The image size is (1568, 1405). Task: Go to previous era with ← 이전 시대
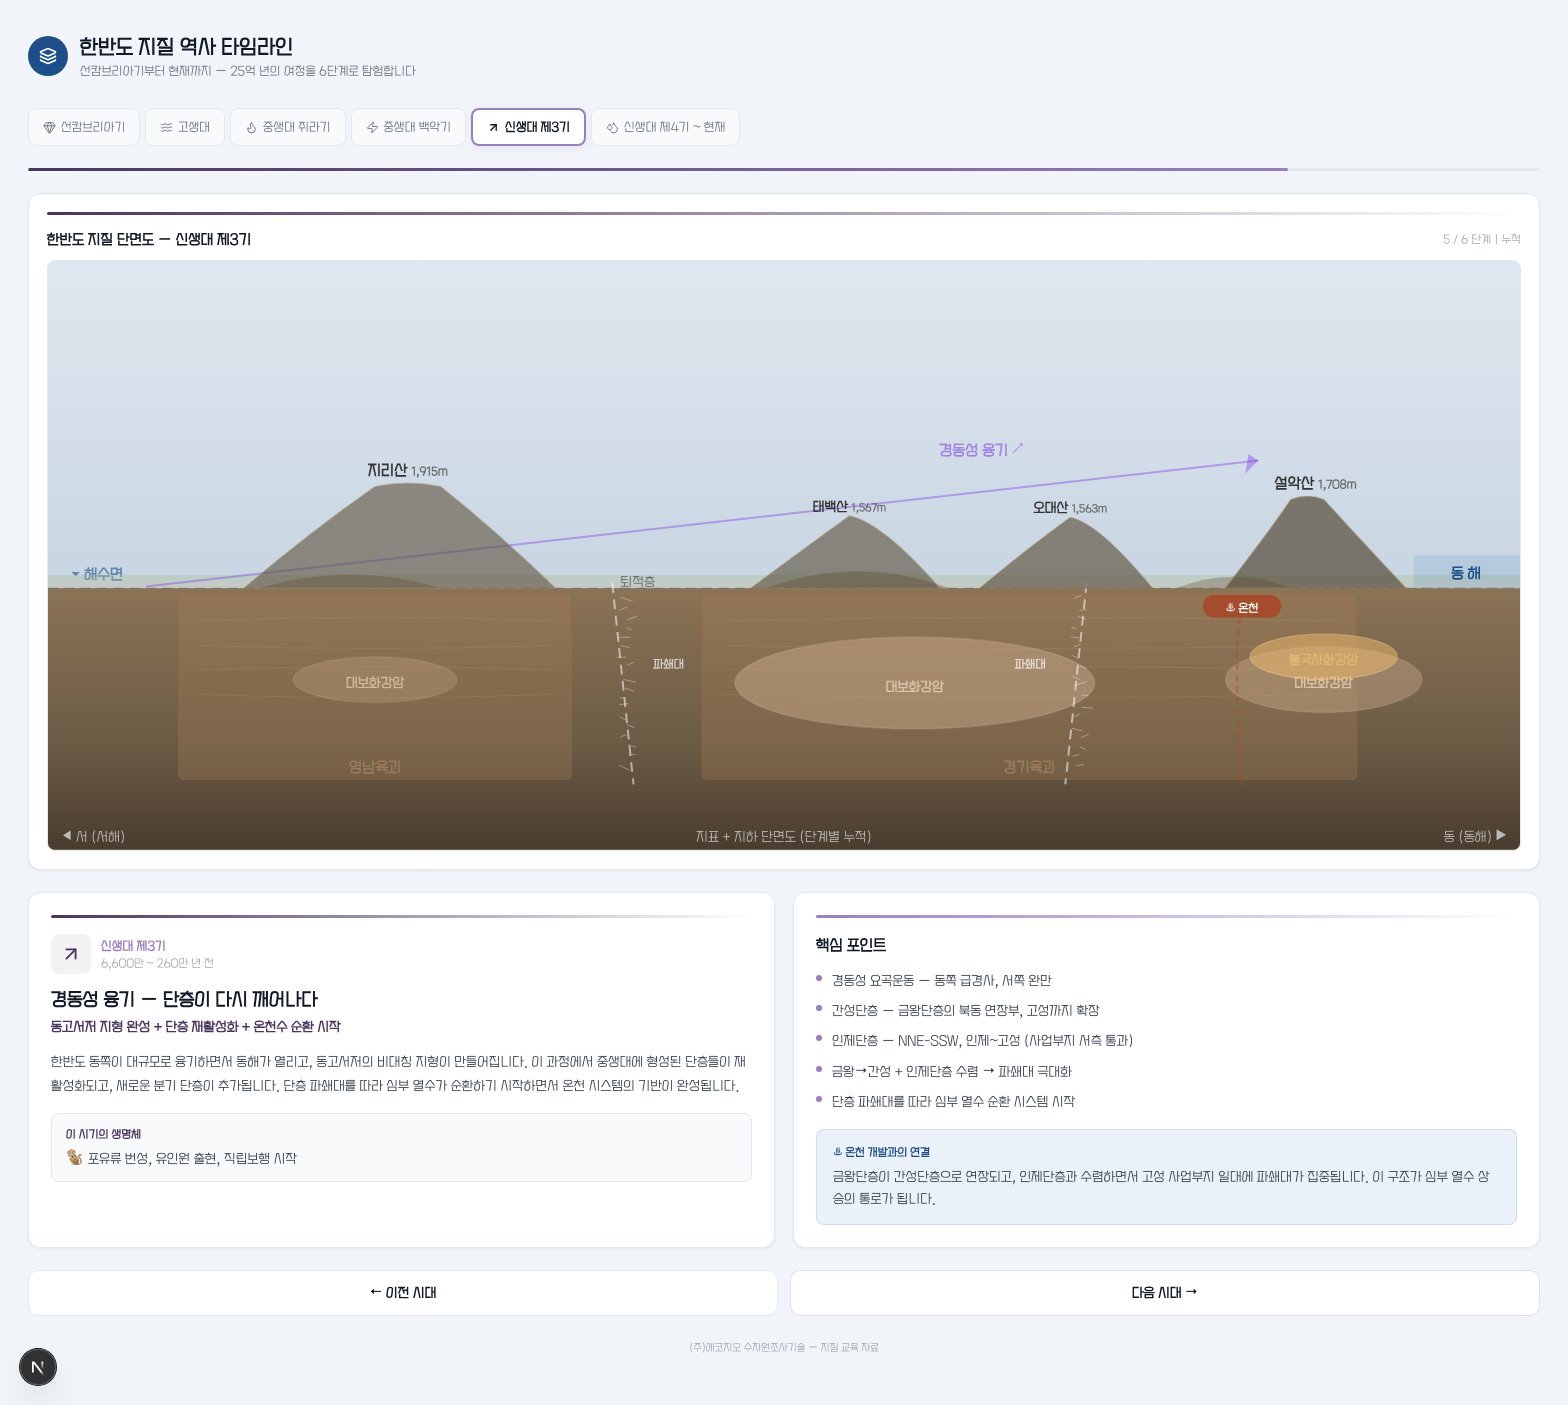pyautogui.click(x=403, y=1293)
